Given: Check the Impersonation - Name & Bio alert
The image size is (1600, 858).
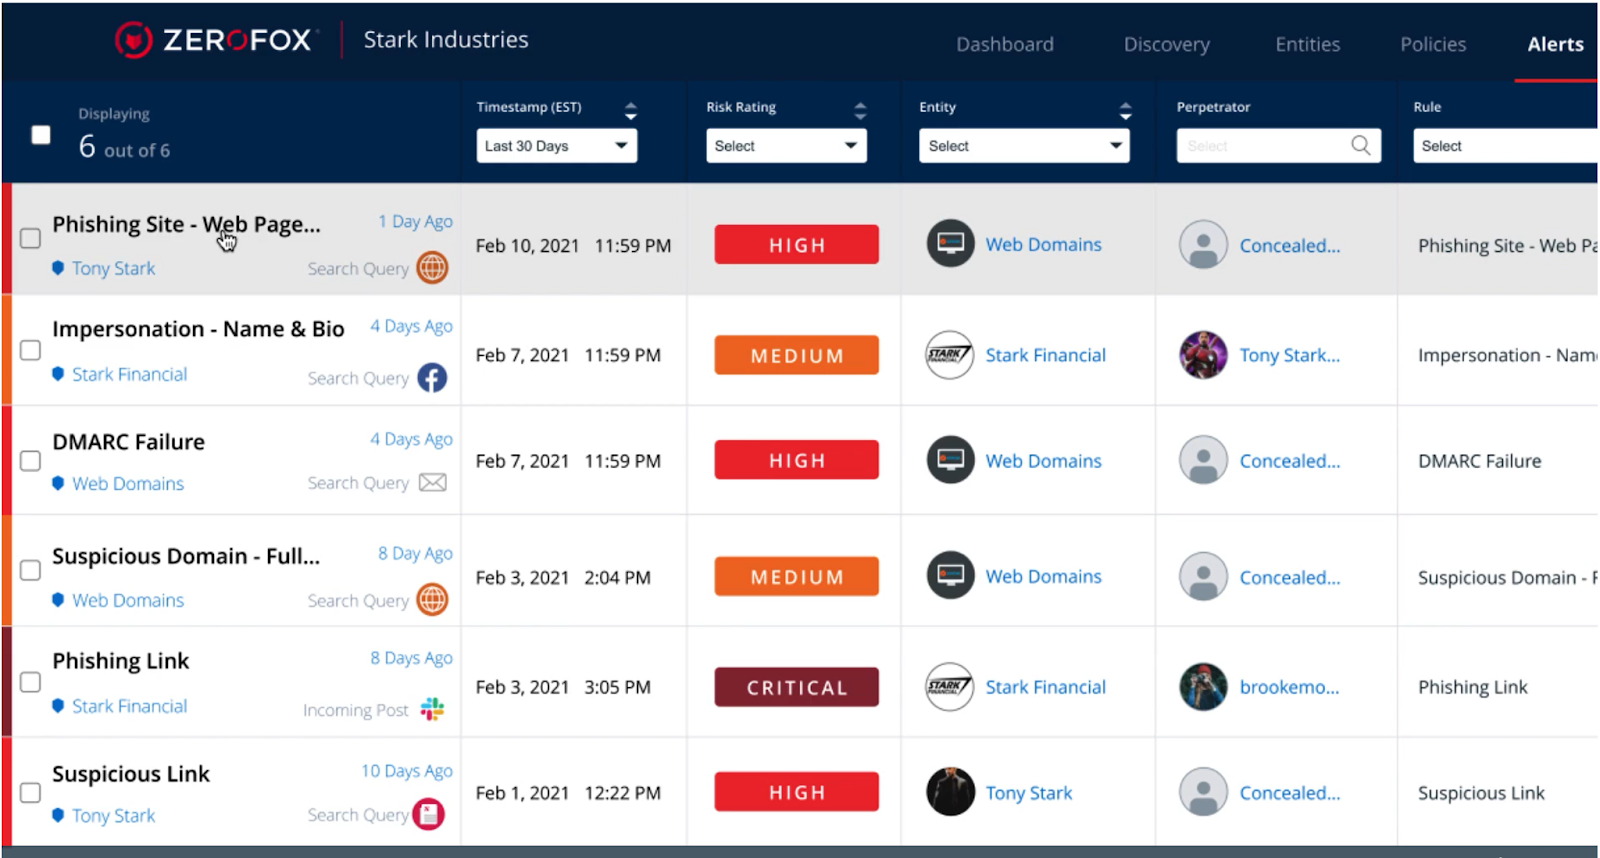Looking at the screenshot, I should pos(31,350).
